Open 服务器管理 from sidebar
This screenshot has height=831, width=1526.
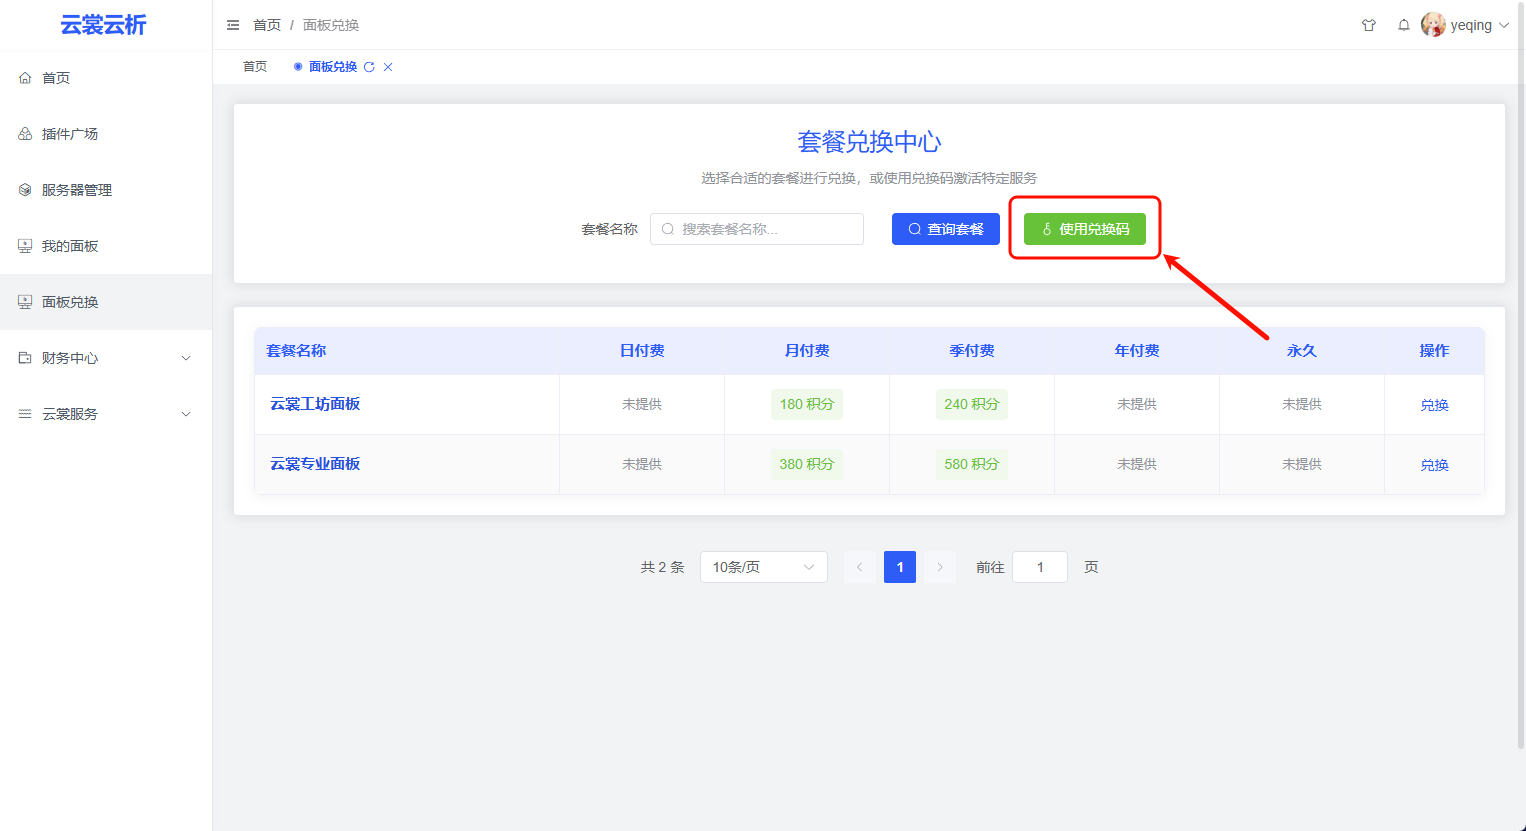tap(76, 190)
